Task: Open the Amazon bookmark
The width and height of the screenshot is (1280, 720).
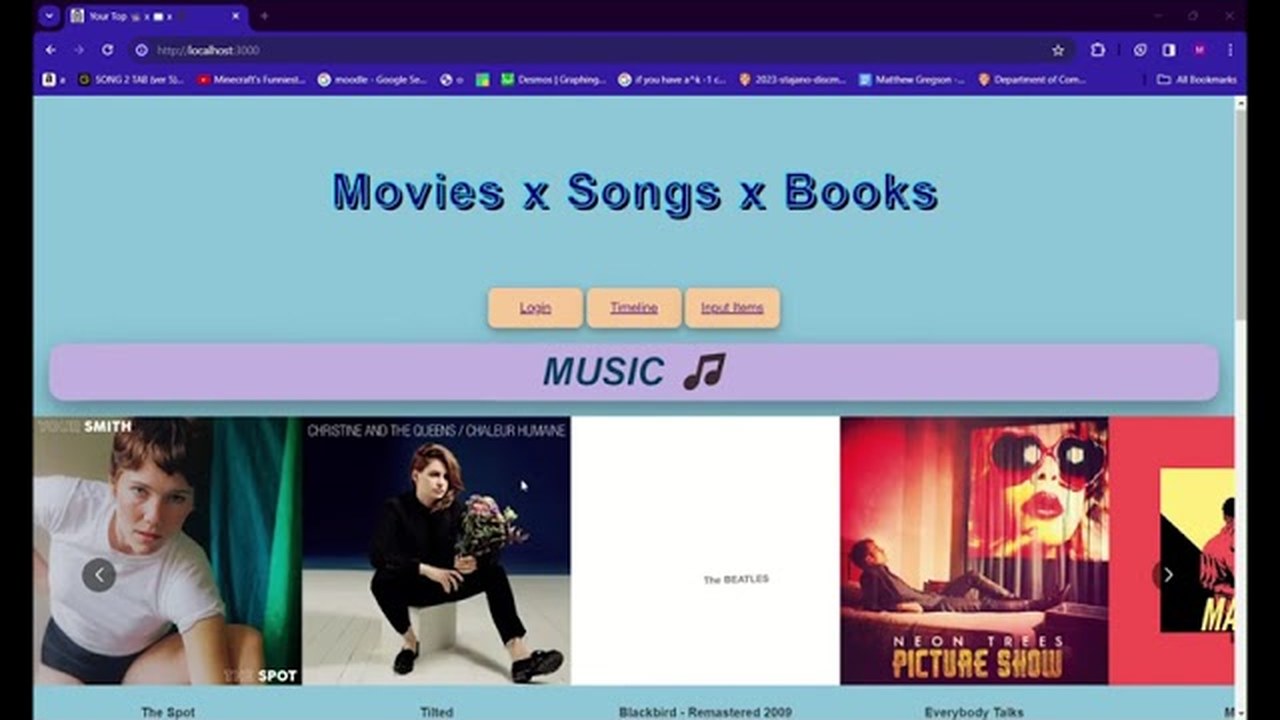Action: point(53,80)
